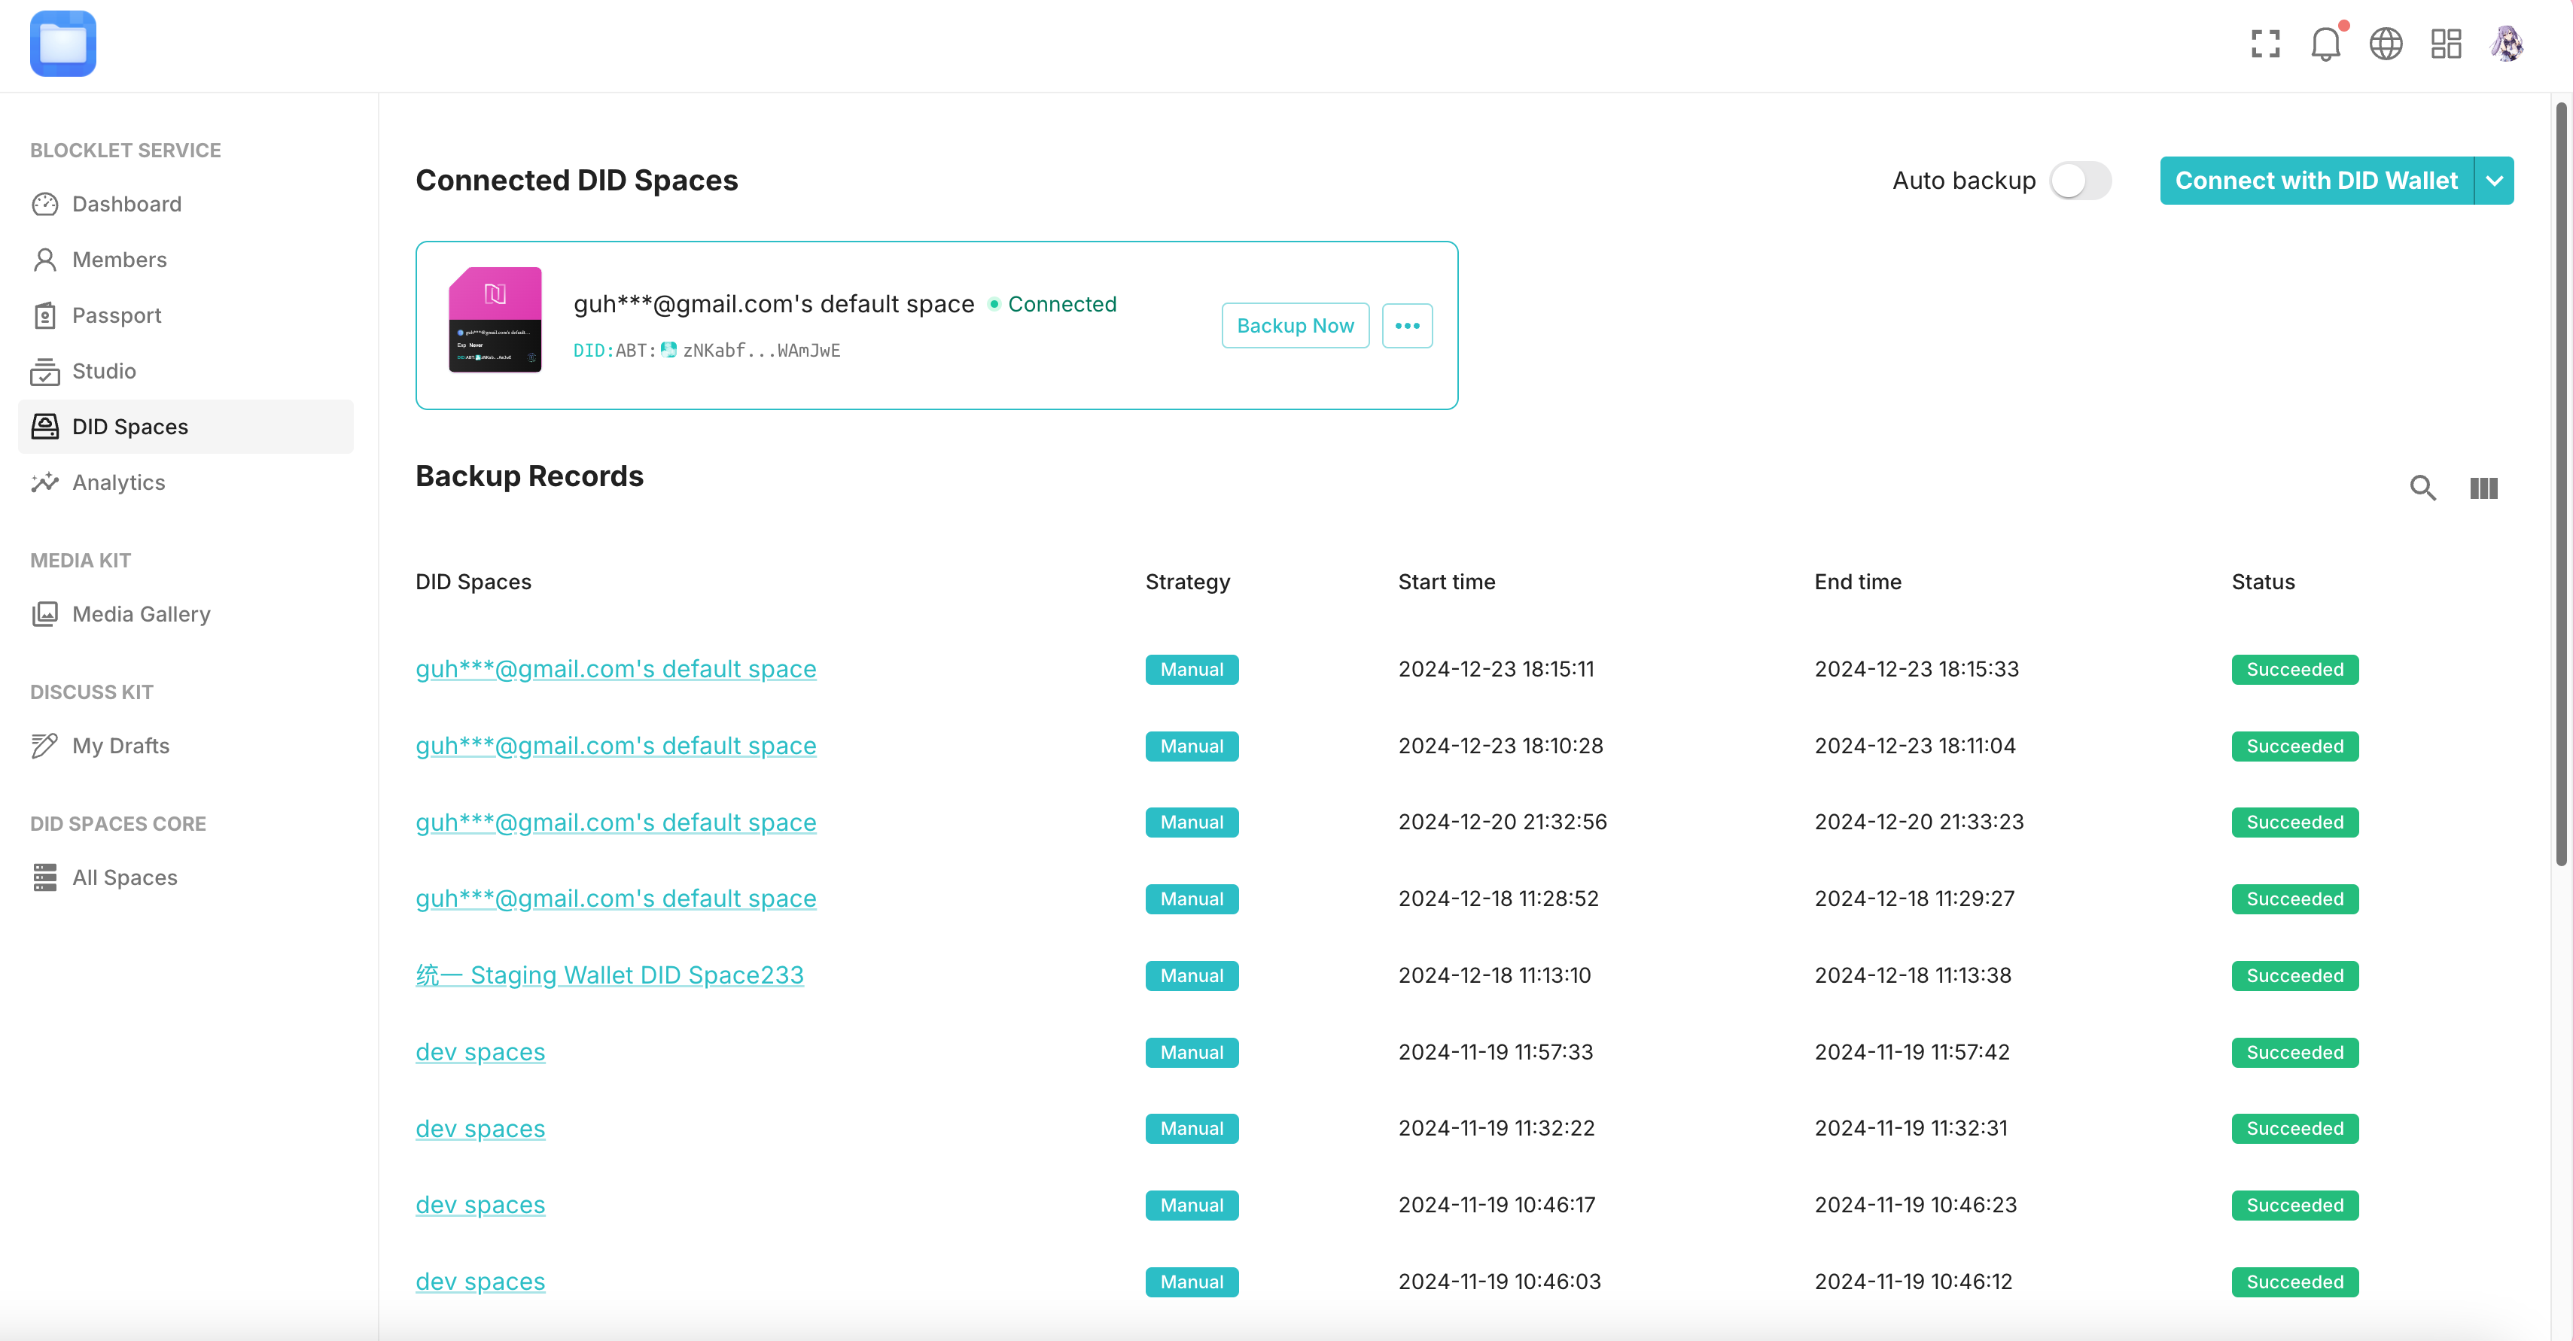Image resolution: width=2576 pixels, height=1341 pixels.
Task: Open the notifications bell
Action: [2325, 44]
